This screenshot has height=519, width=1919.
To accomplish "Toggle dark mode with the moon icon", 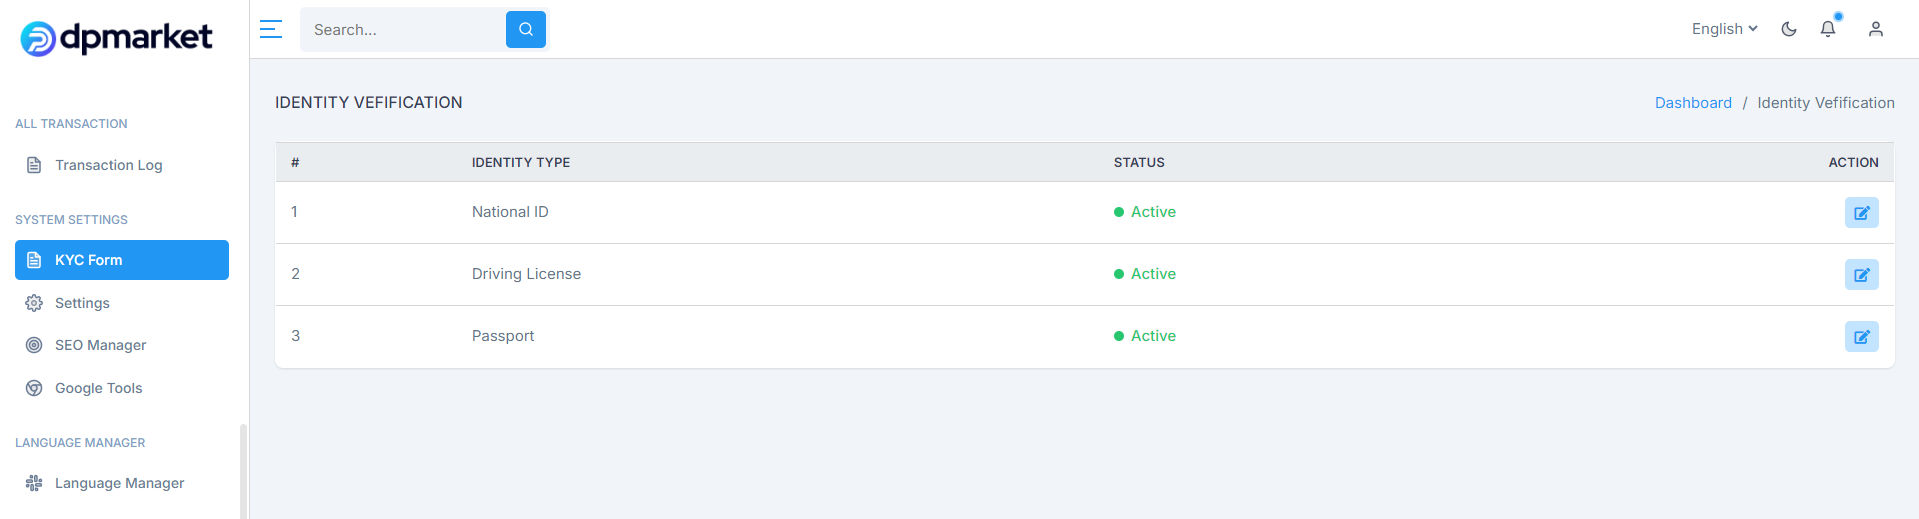I will pyautogui.click(x=1789, y=29).
